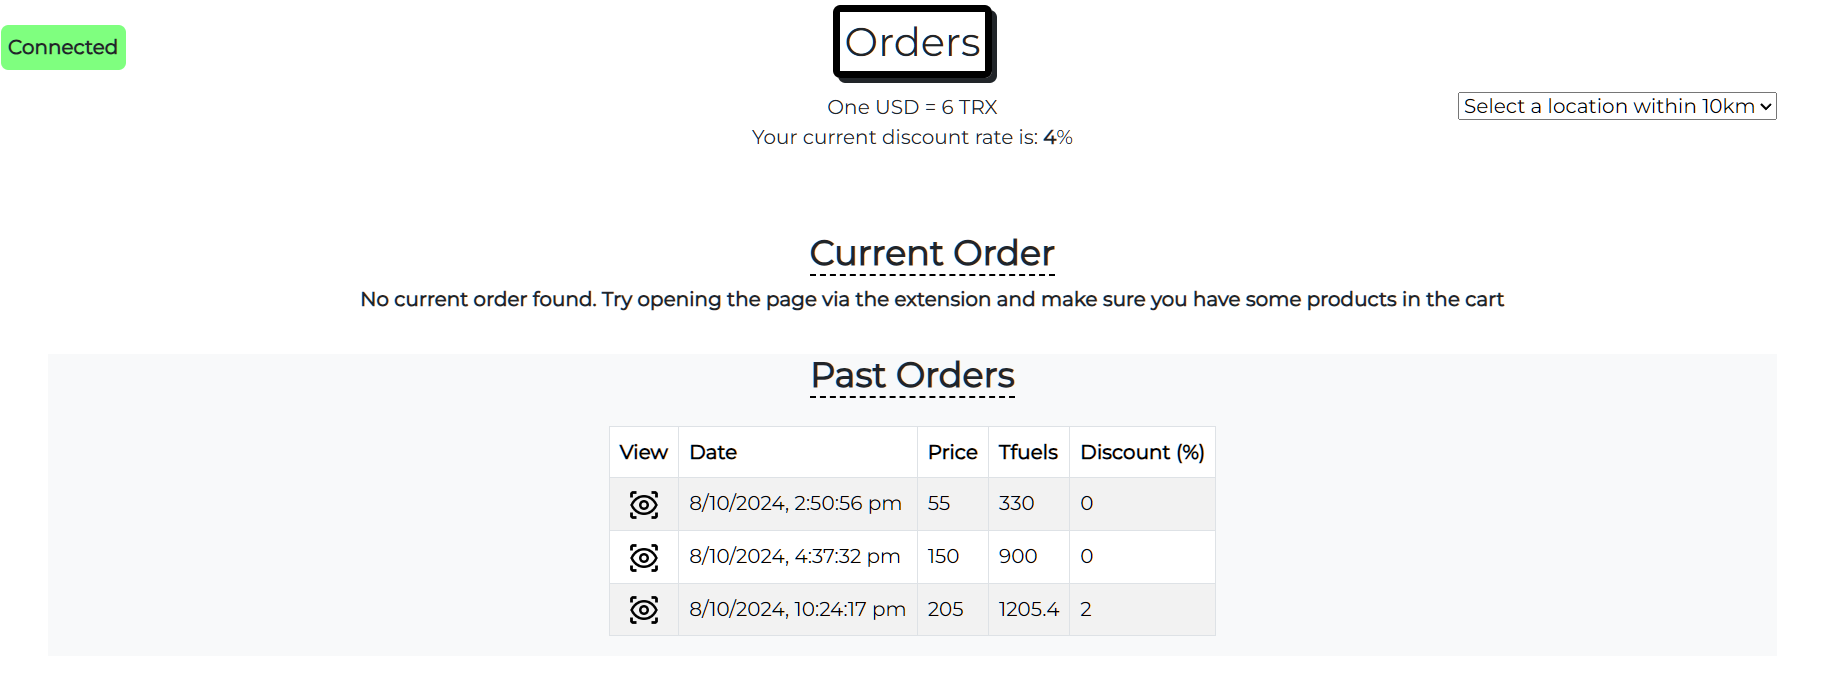The image size is (1823, 695).
Task: View the order from 4:37:32 pm
Action: pyautogui.click(x=644, y=557)
